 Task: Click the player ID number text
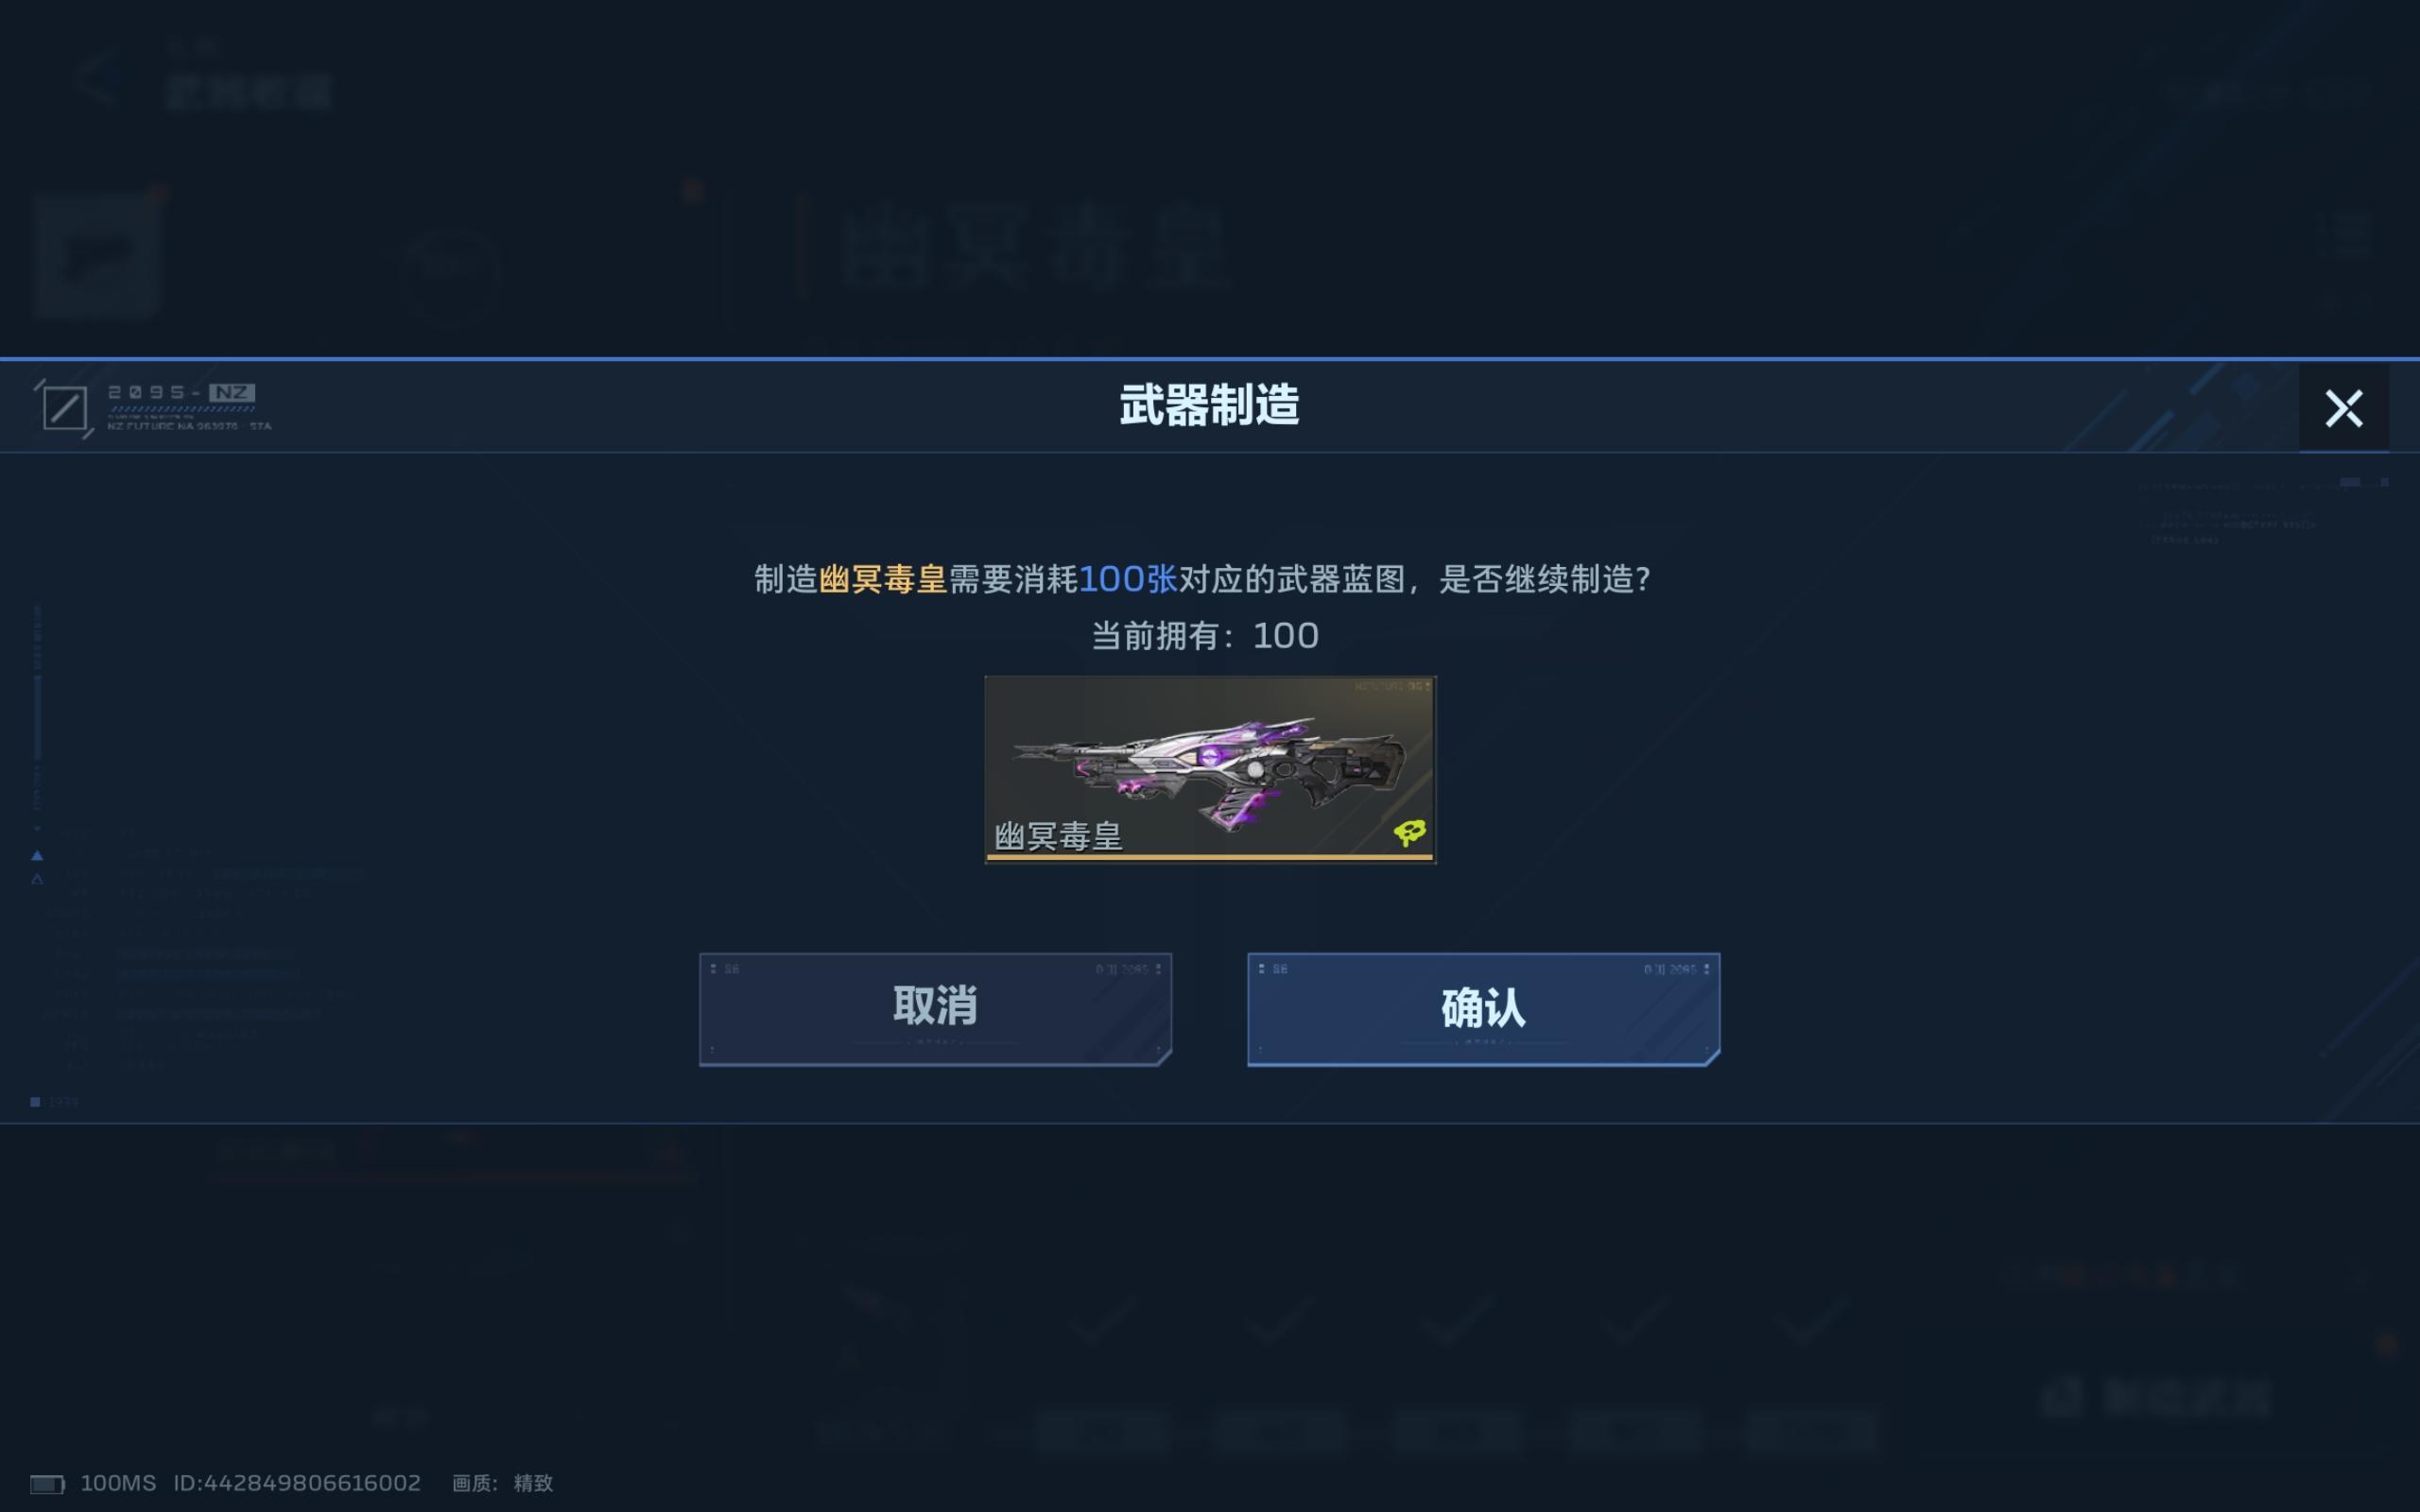(297, 1483)
